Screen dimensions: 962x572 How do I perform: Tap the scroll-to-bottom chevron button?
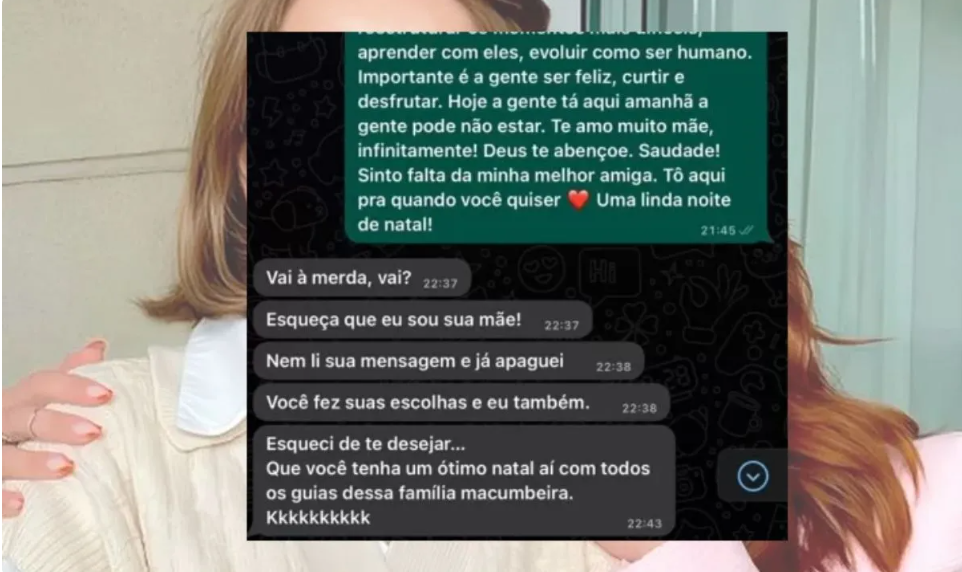point(753,476)
